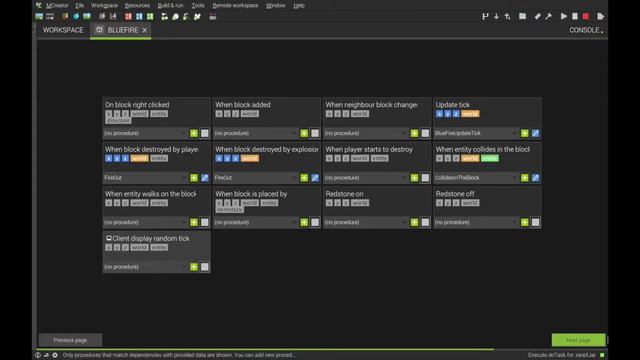Open procedure dropdown for Redstone on

(366, 222)
